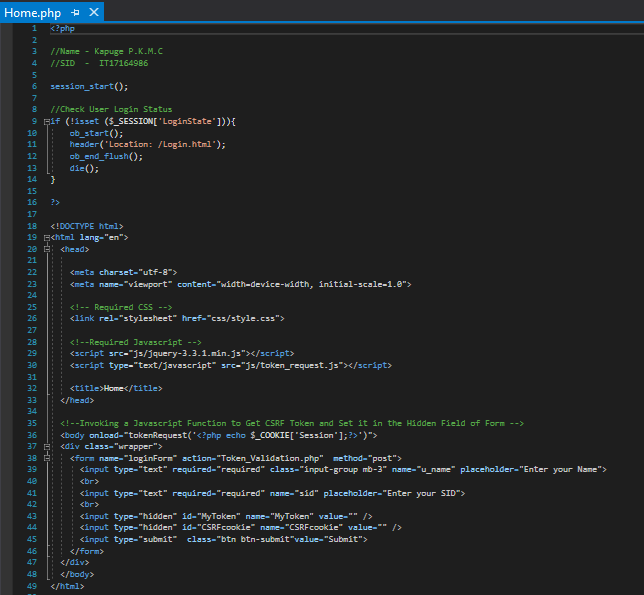This screenshot has width=644, height=595.
Task: Click placeholder="Enter your SID" on line 41
Action: 392,493
